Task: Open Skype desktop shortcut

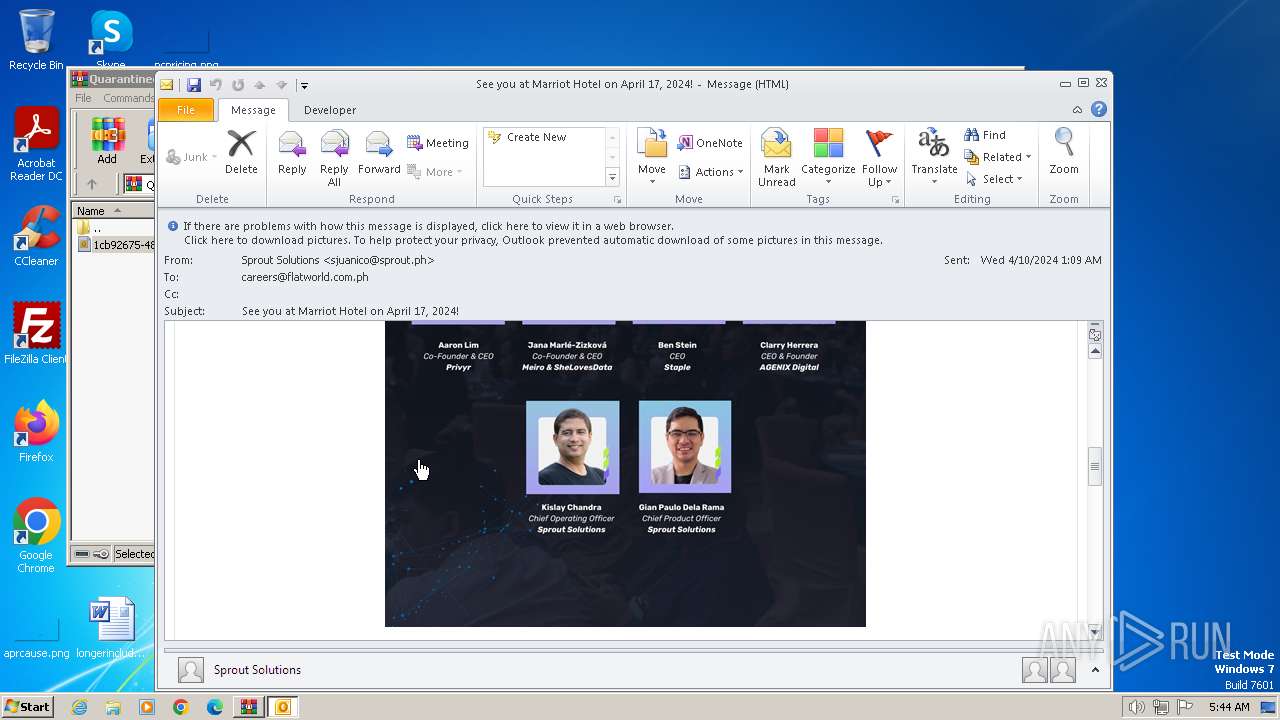Action: [x=110, y=40]
